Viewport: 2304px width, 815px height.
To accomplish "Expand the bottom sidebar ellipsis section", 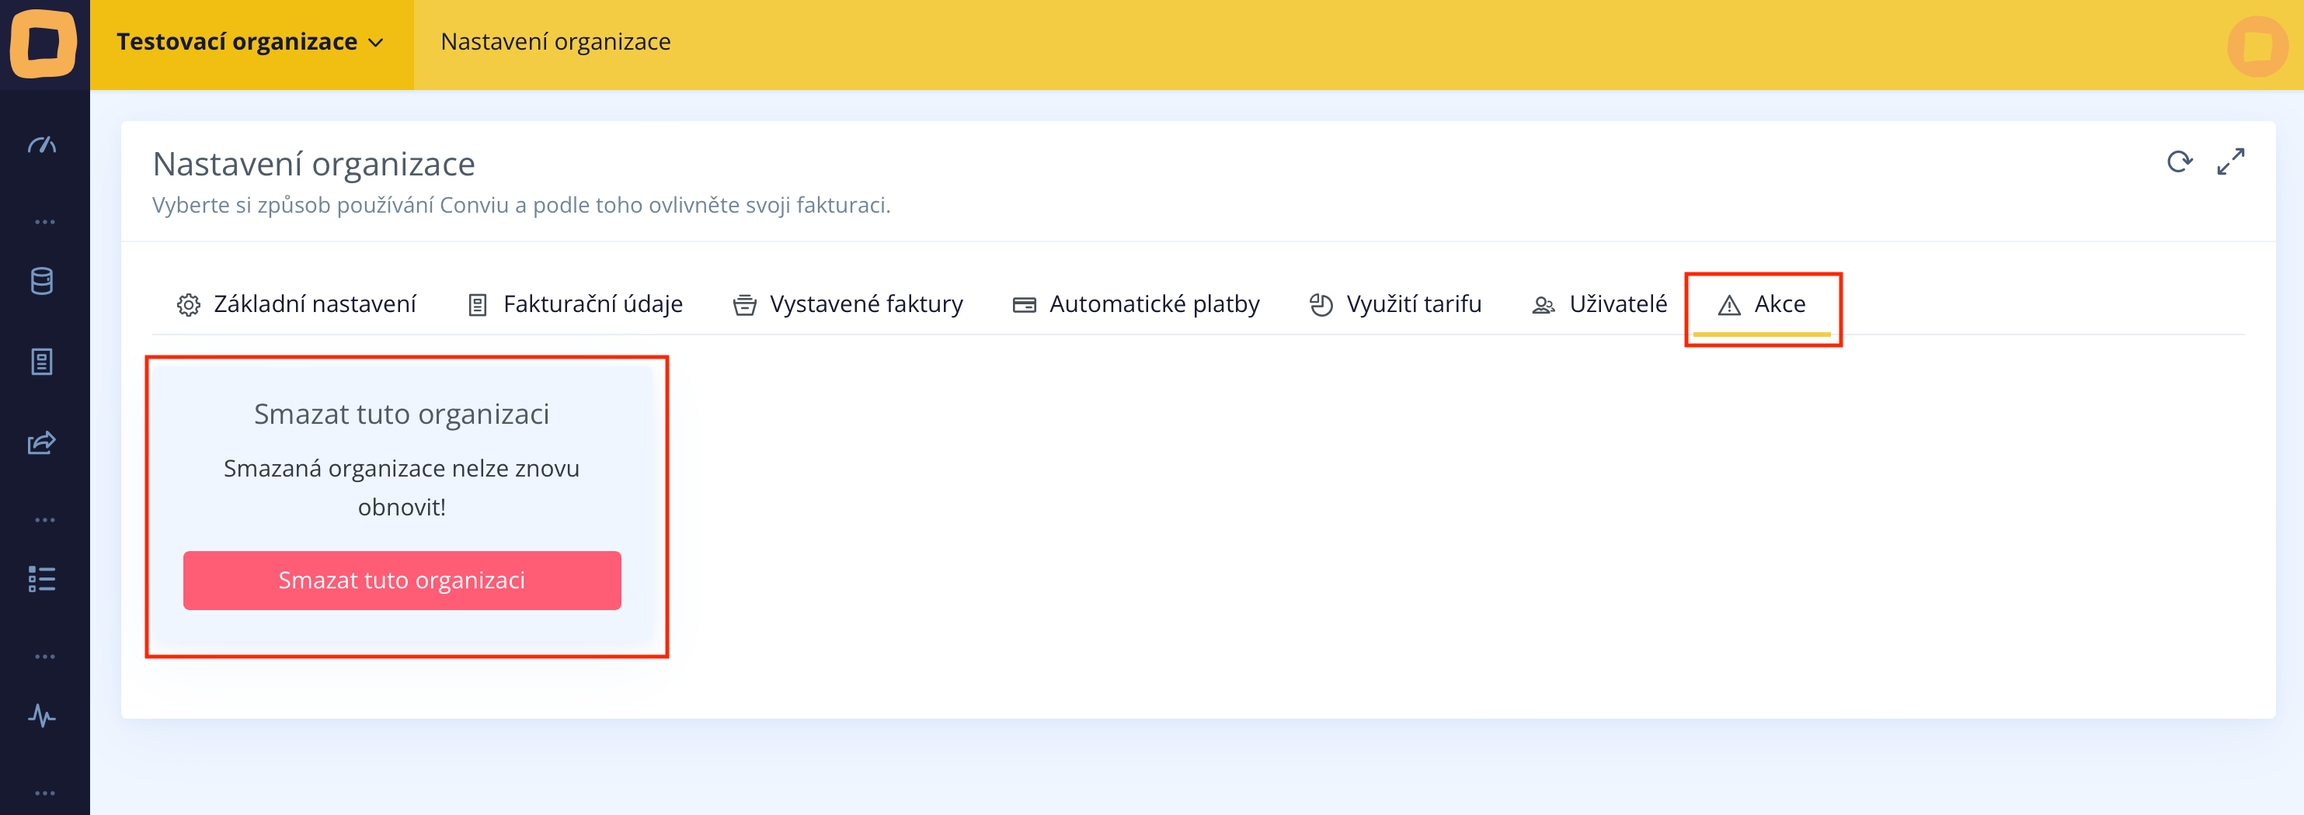I will (x=44, y=793).
